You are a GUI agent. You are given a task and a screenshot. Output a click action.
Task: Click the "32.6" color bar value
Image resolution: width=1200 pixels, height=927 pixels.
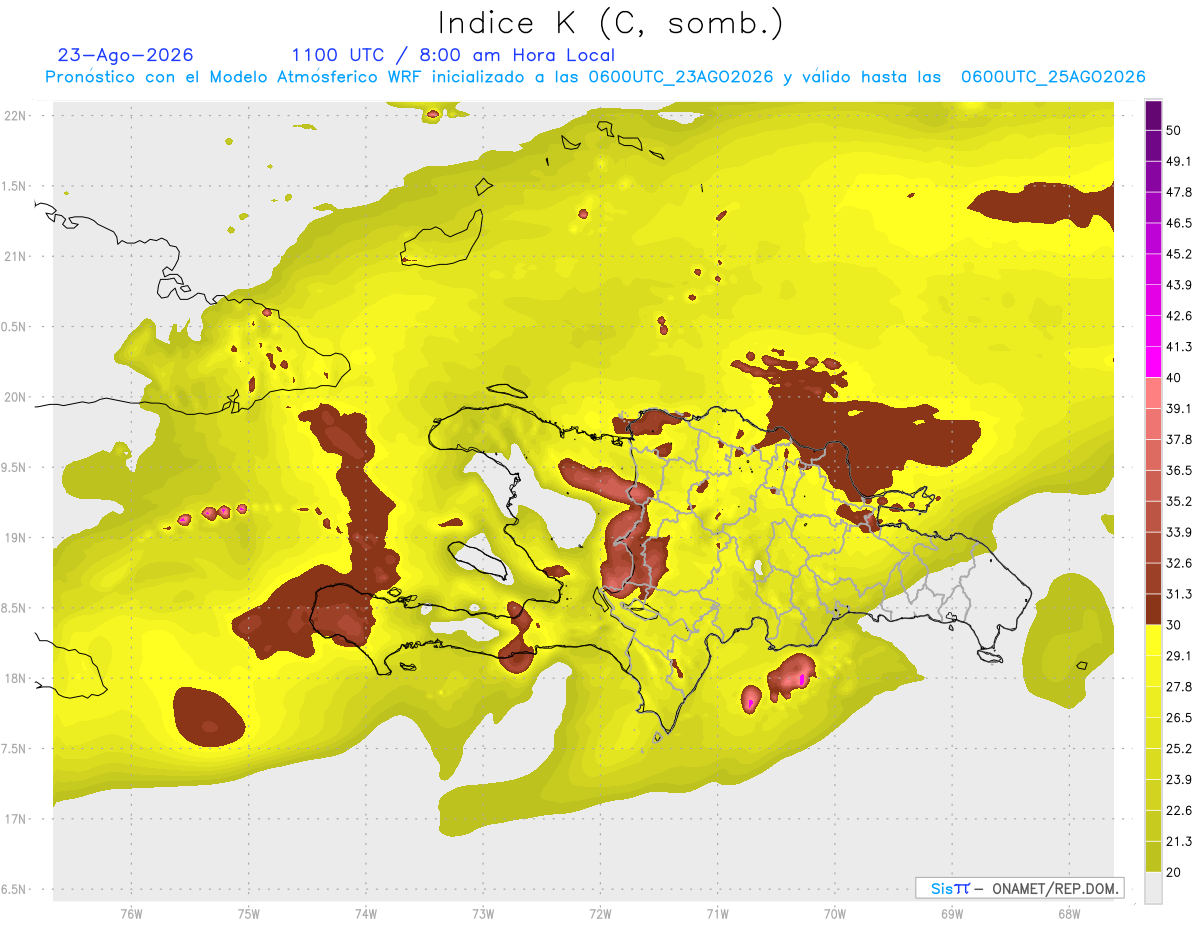click(1179, 563)
